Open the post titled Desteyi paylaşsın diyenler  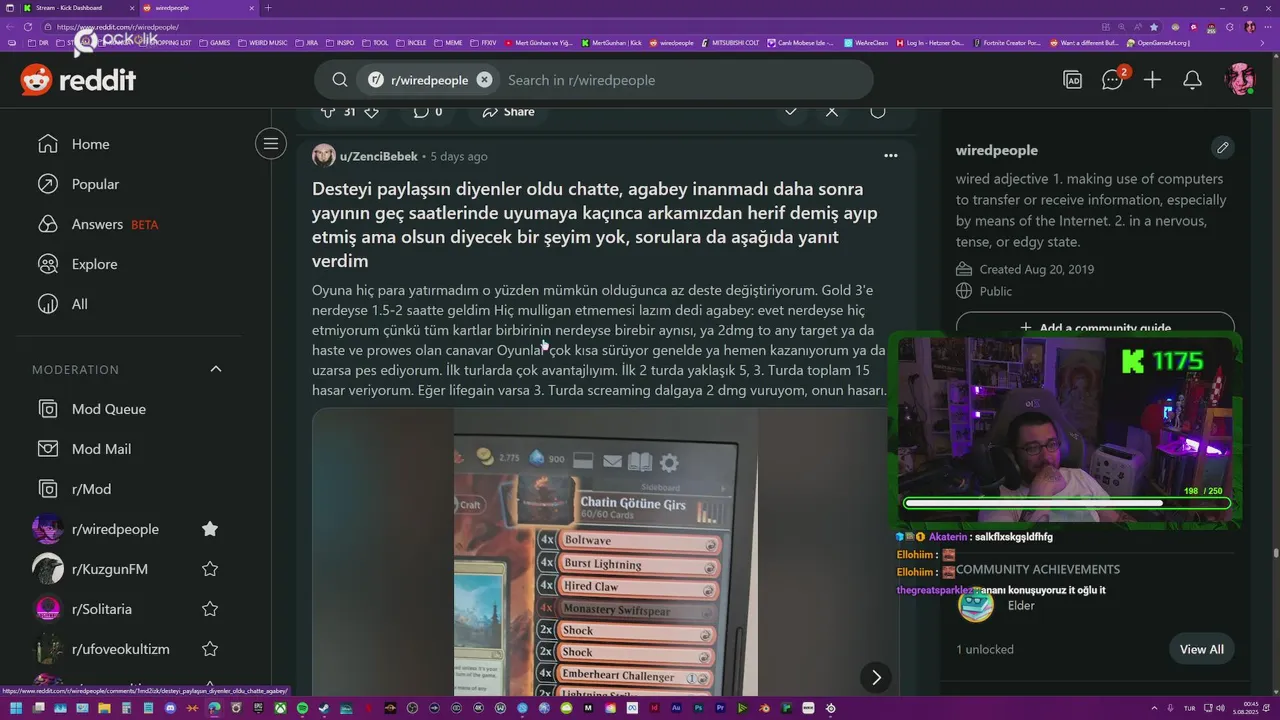pos(596,225)
